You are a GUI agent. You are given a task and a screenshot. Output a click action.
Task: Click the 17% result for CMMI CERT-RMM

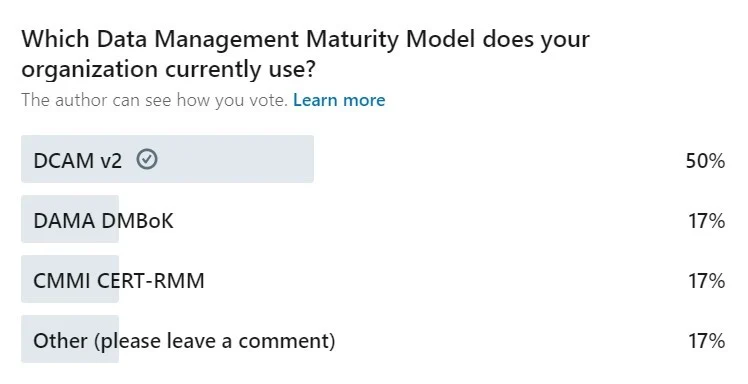[706, 281]
